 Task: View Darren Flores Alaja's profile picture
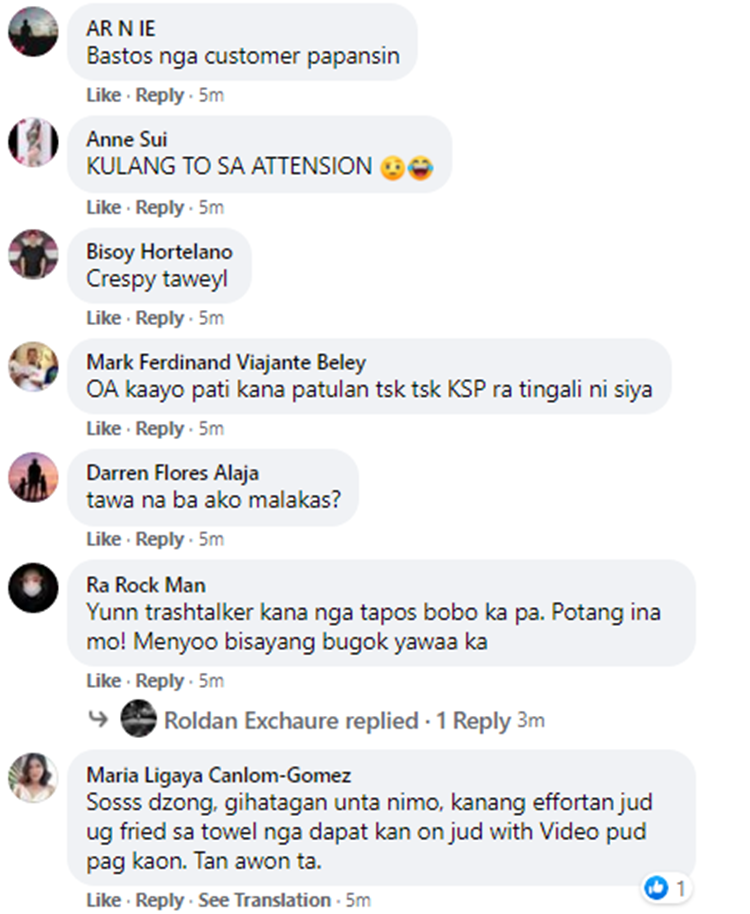33,477
